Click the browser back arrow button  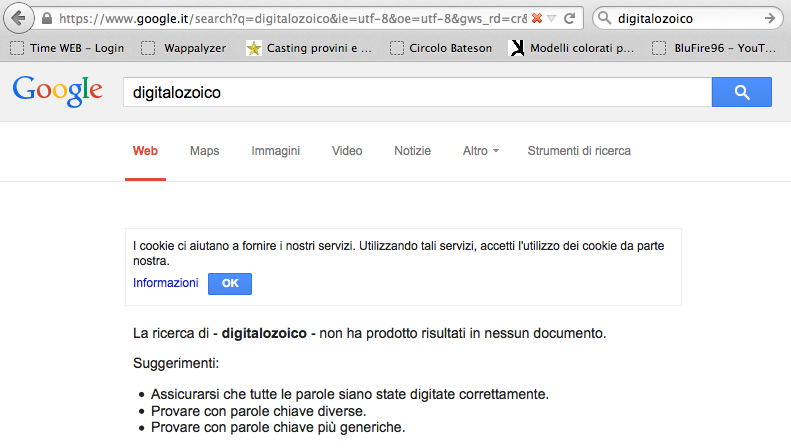tap(19, 19)
